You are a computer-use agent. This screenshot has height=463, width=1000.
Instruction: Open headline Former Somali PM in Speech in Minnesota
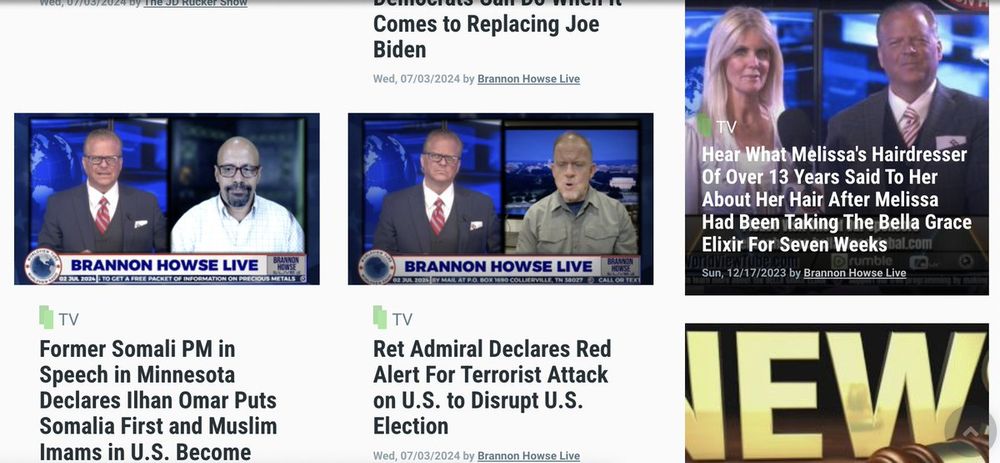(158, 400)
